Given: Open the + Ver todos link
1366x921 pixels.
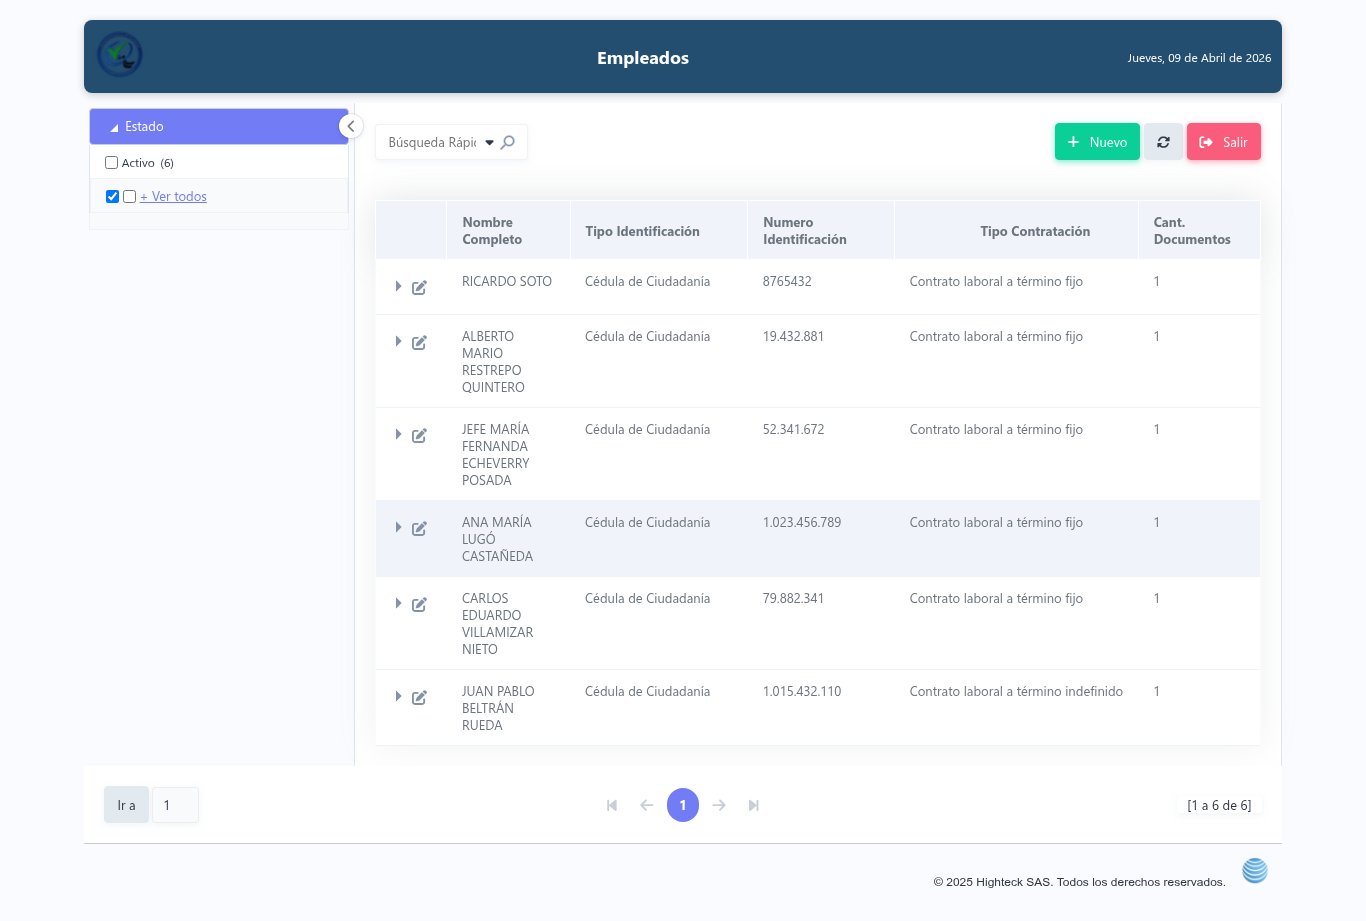Looking at the screenshot, I should 173,197.
